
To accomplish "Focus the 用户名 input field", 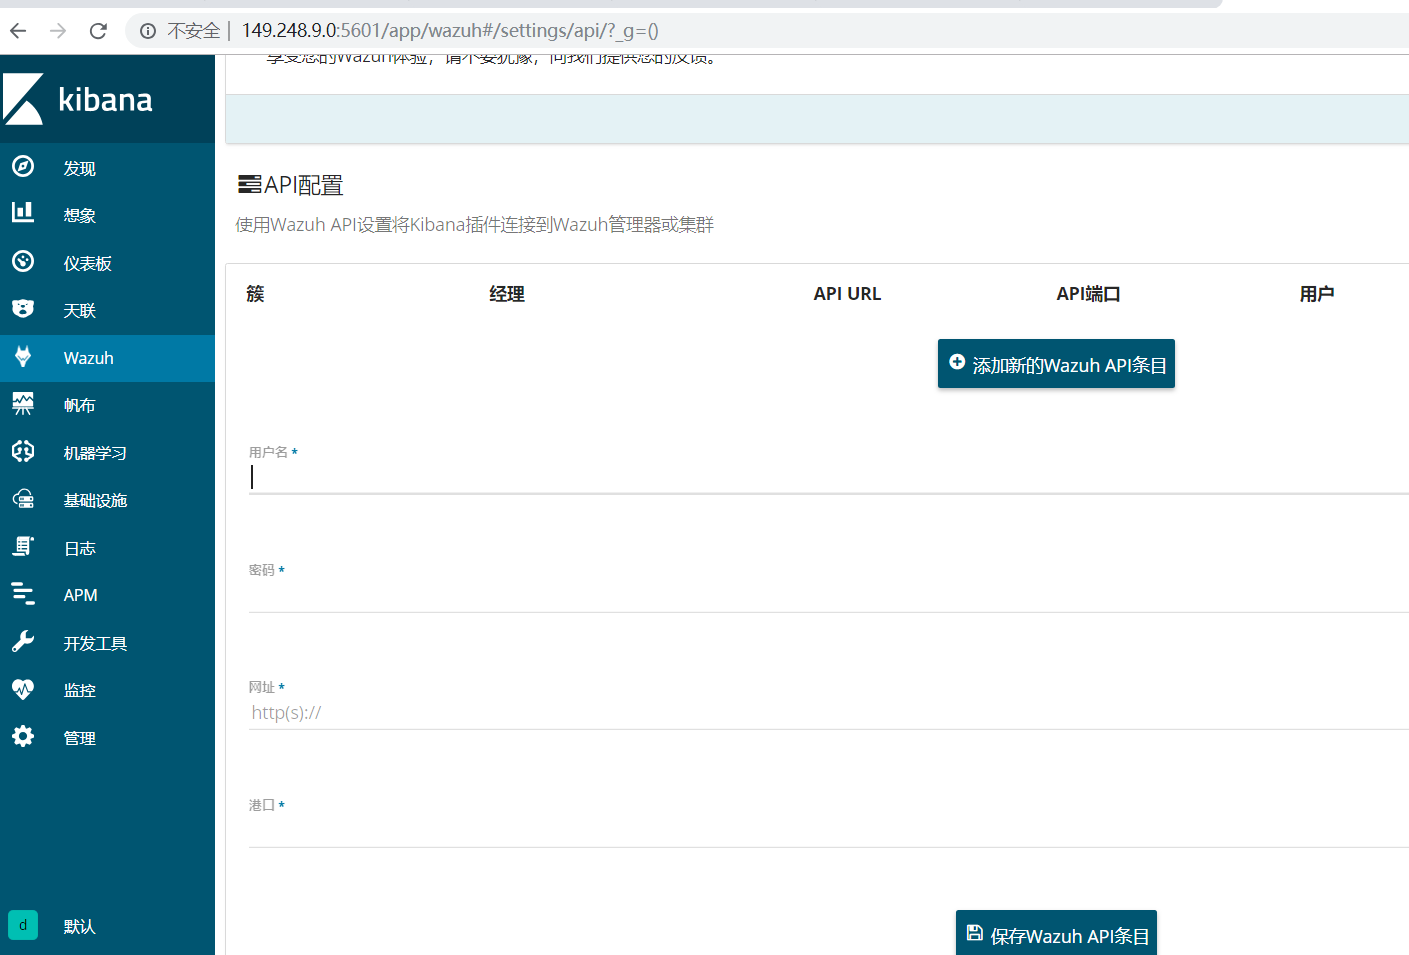I will point(829,478).
